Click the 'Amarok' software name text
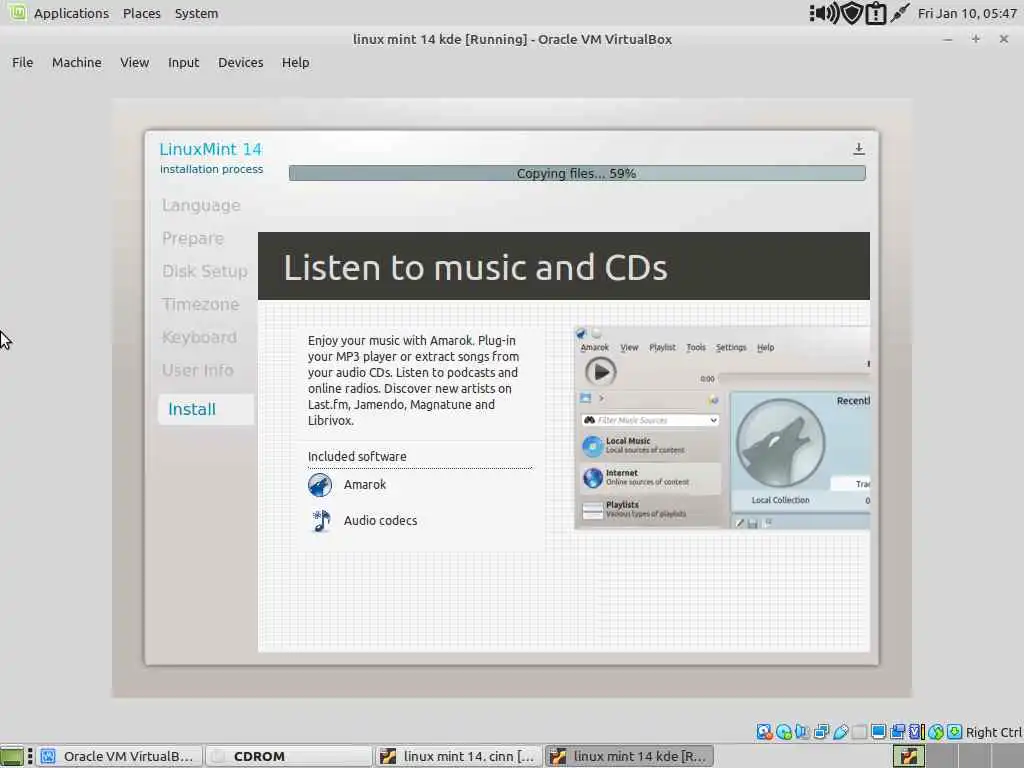This screenshot has height=768, width=1024. tap(365, 485)
